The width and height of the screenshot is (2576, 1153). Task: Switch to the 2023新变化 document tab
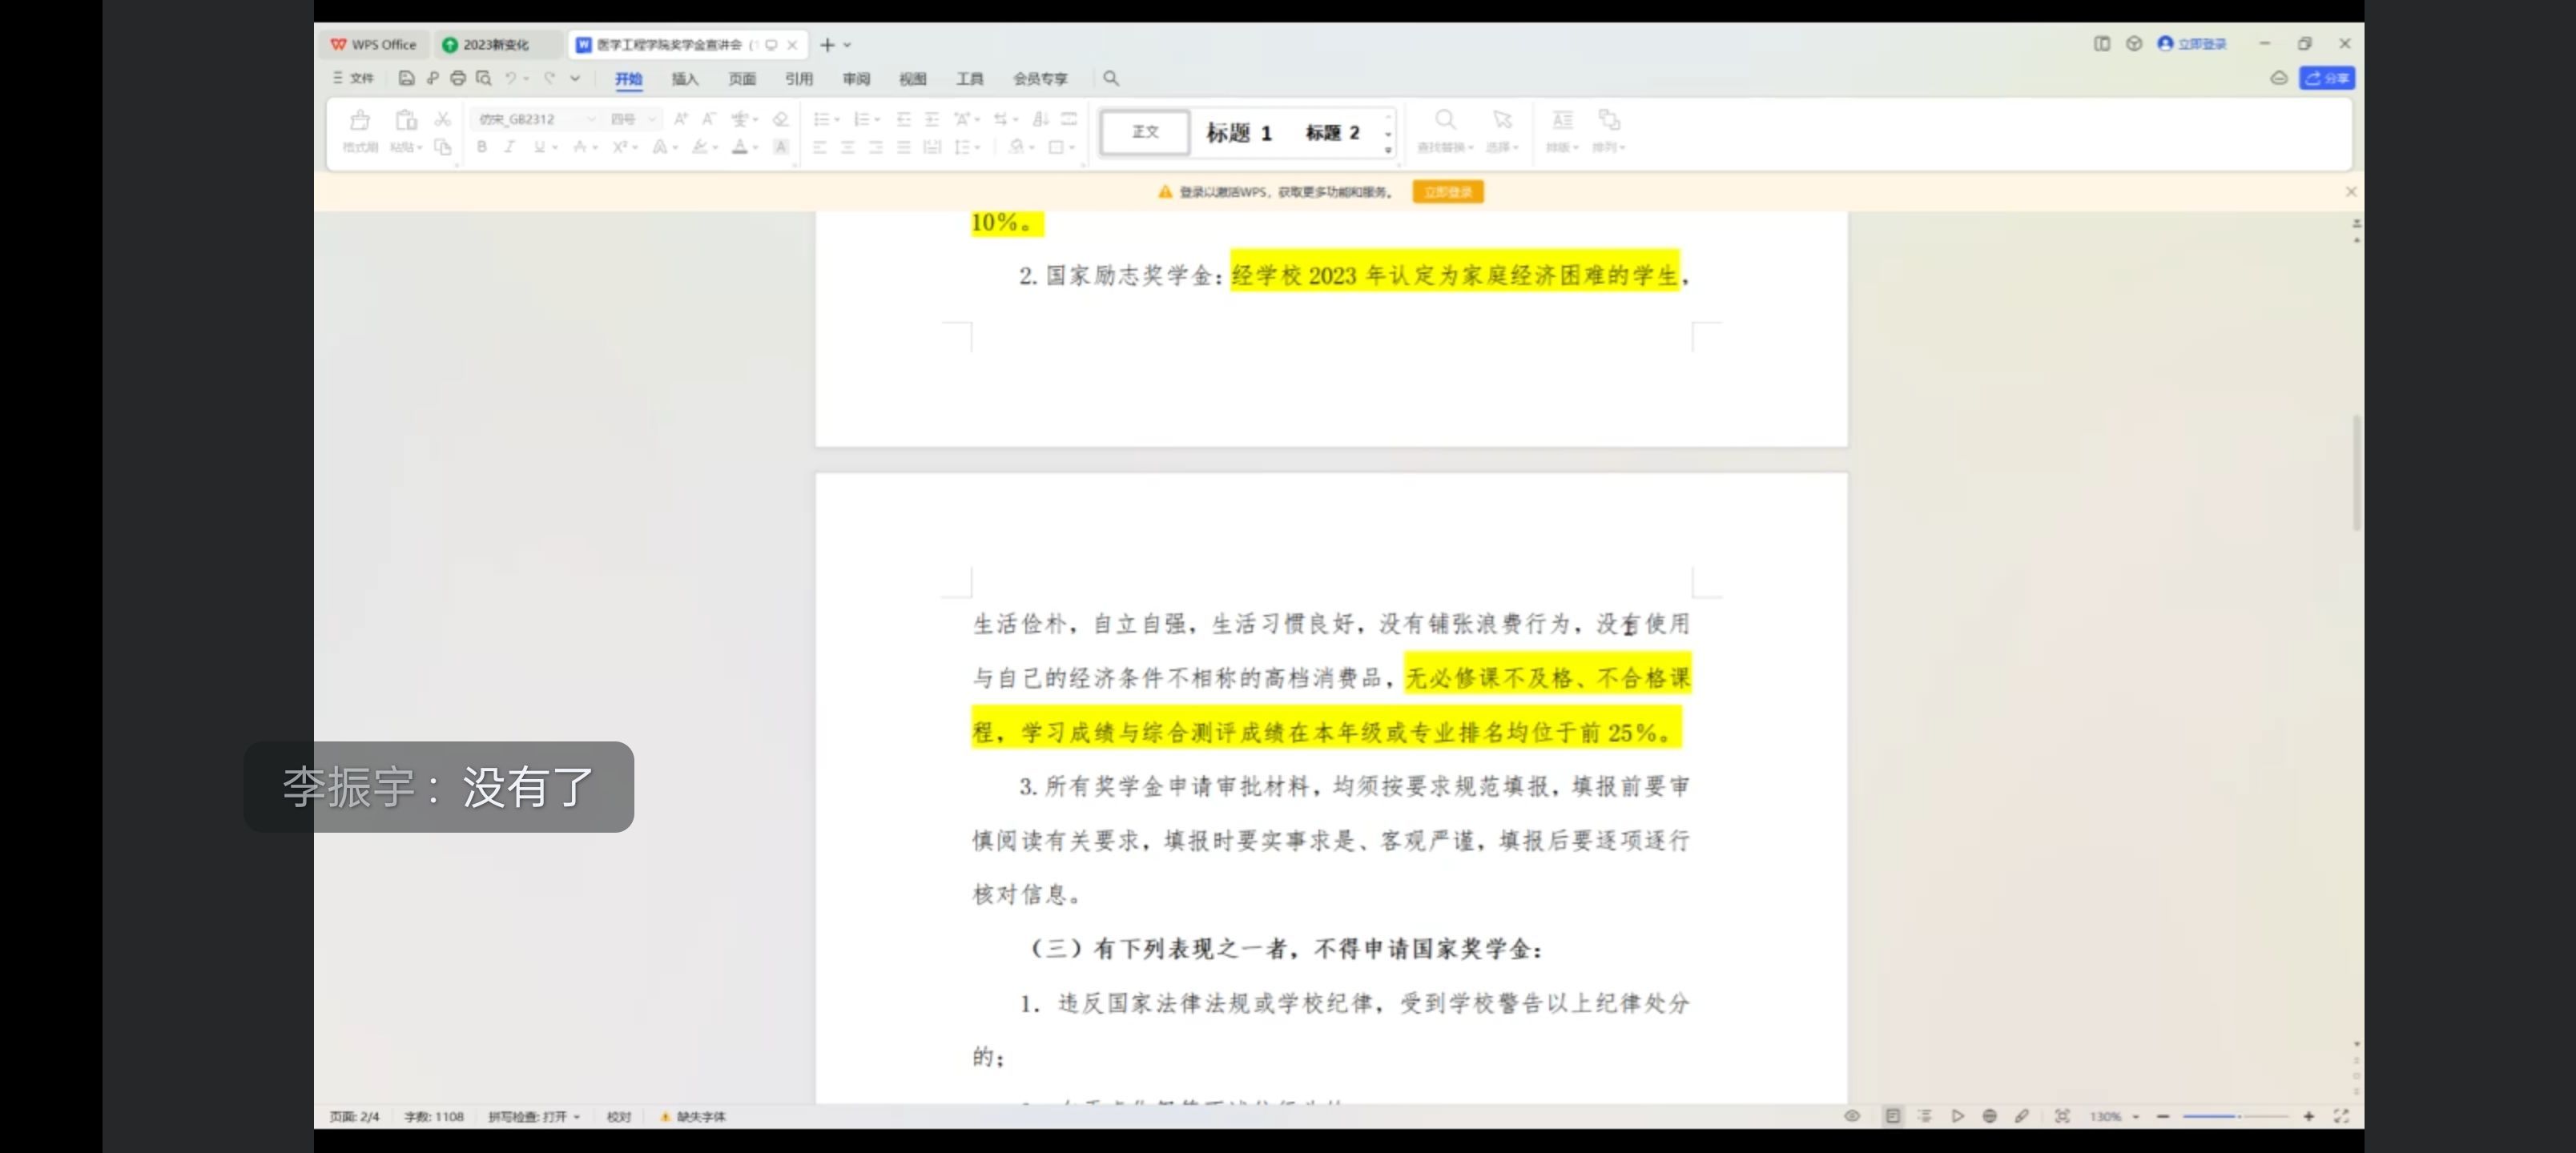(x=496, y=45)
